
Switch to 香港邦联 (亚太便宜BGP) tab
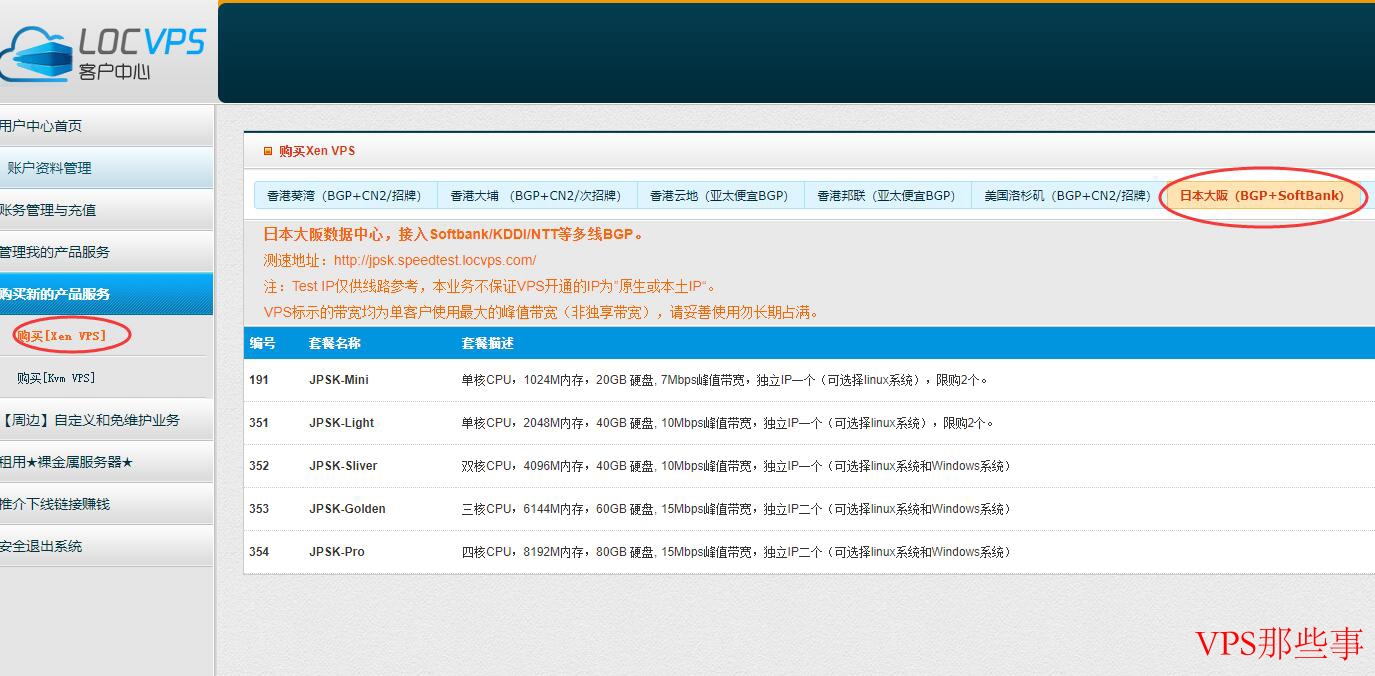pyautogui.click(x=887, y=196)
